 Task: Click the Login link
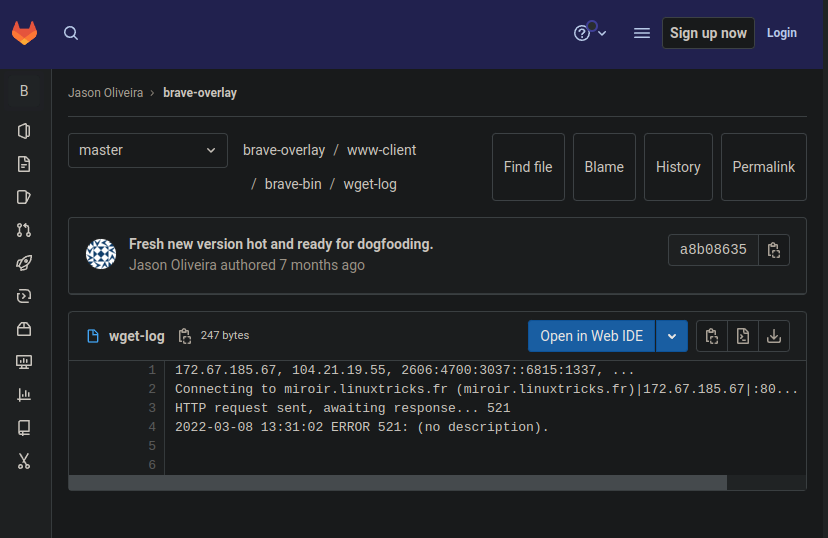point(782,33)
